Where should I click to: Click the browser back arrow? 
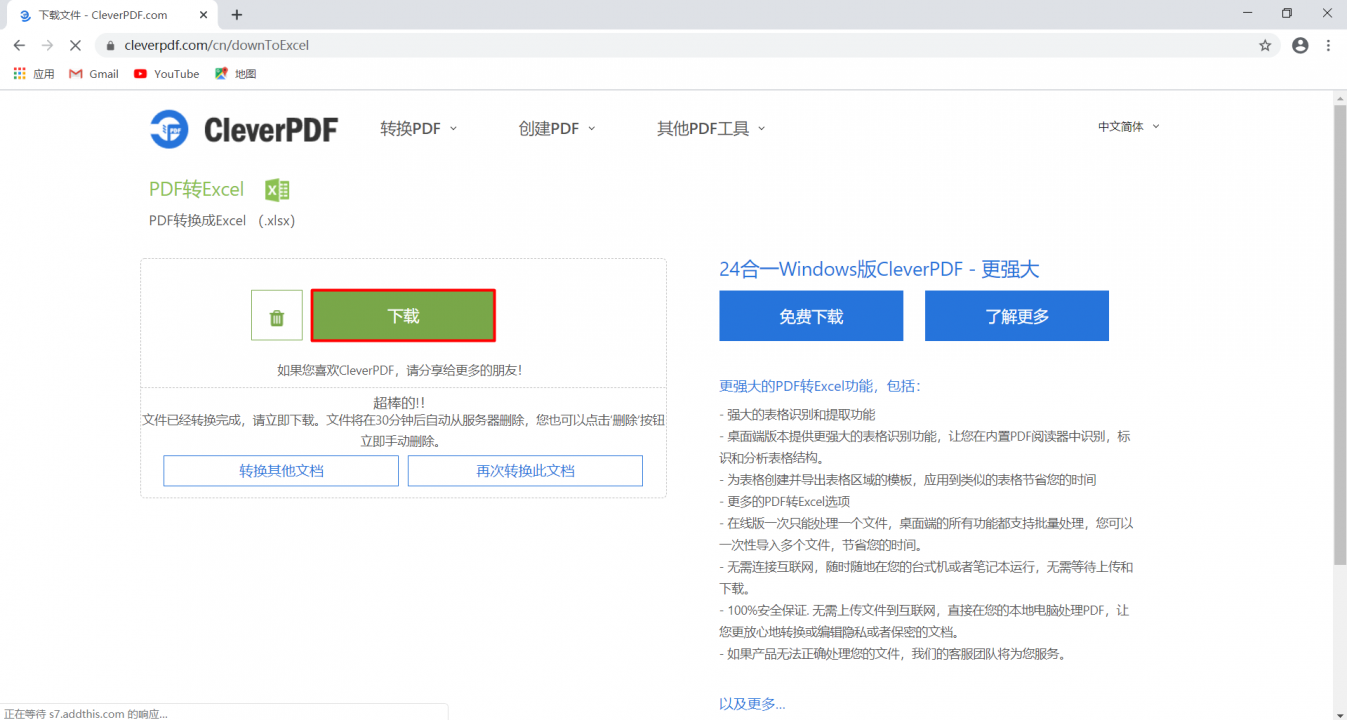tap(19, 45)
